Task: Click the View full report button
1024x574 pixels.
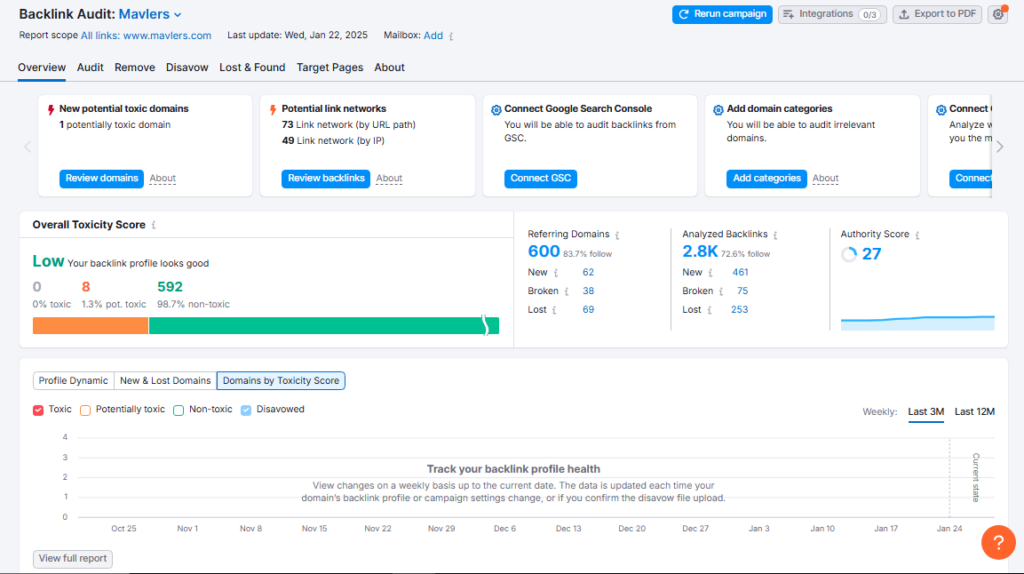Action: pyautogui.click(x=72, y=558)
